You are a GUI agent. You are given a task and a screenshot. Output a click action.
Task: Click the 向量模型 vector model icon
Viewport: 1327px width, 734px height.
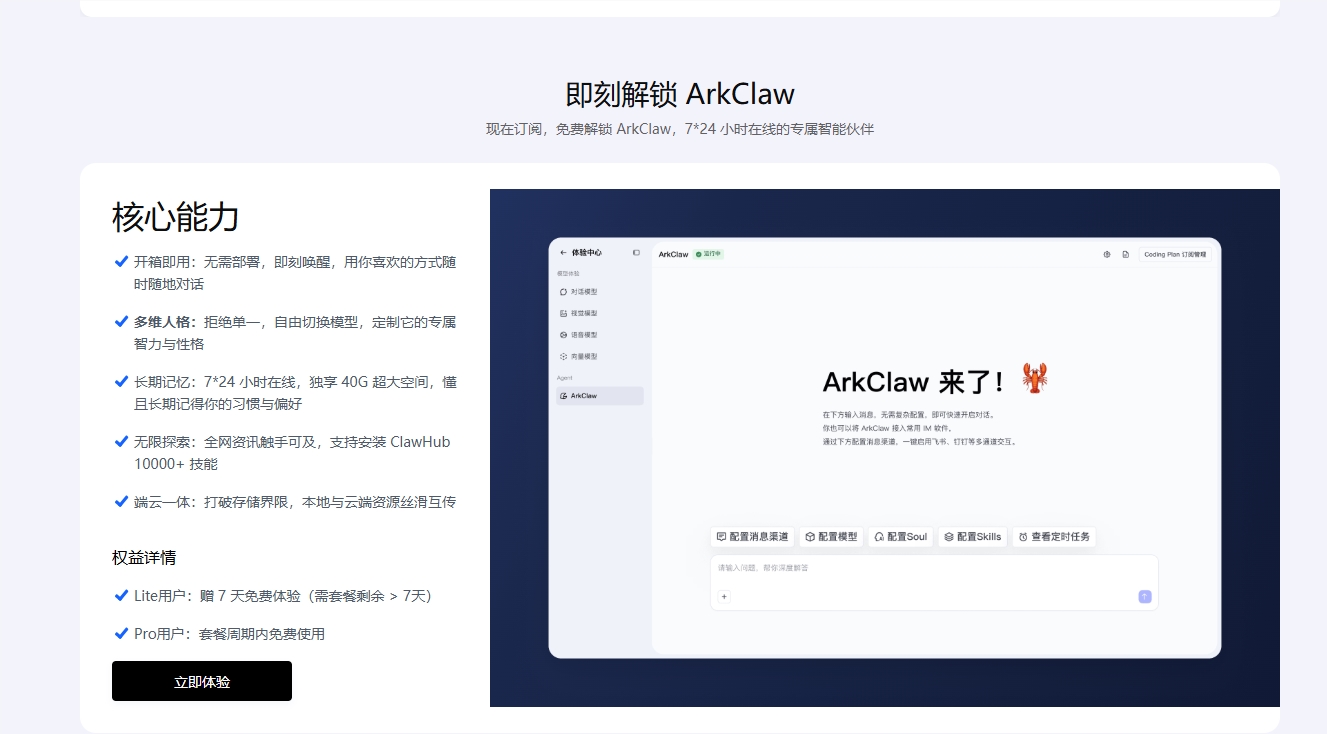(x=563, y=356)
